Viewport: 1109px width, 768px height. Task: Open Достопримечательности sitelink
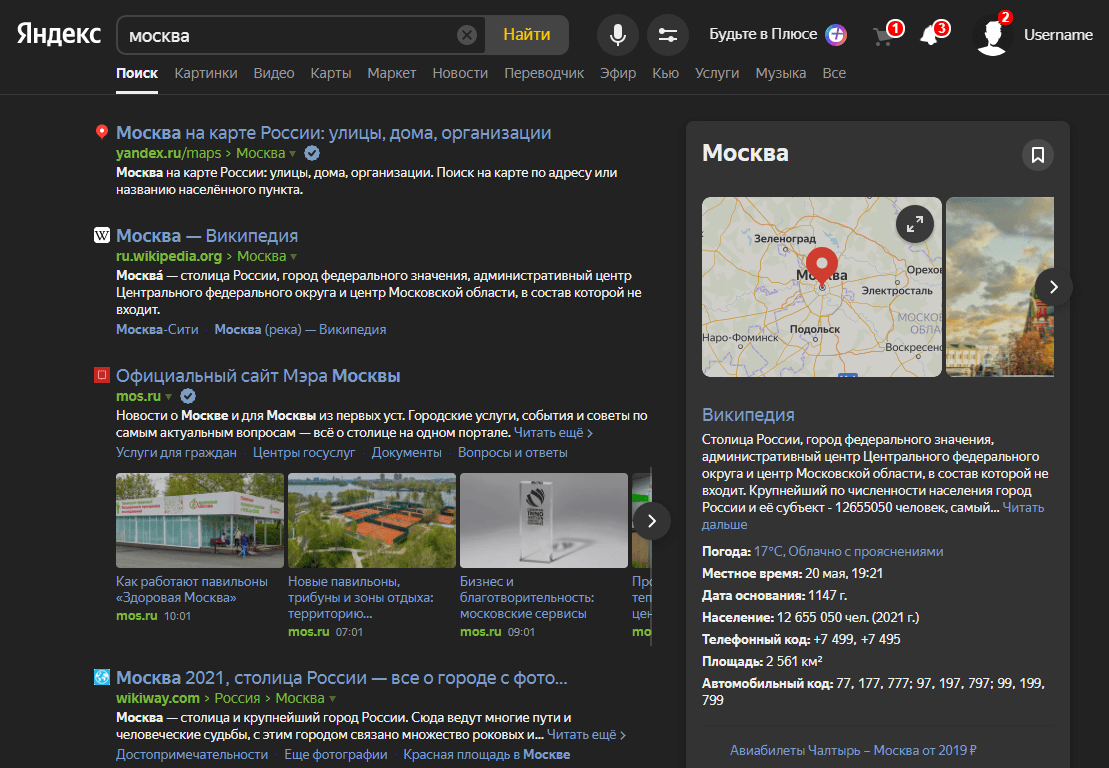[192, 754]
